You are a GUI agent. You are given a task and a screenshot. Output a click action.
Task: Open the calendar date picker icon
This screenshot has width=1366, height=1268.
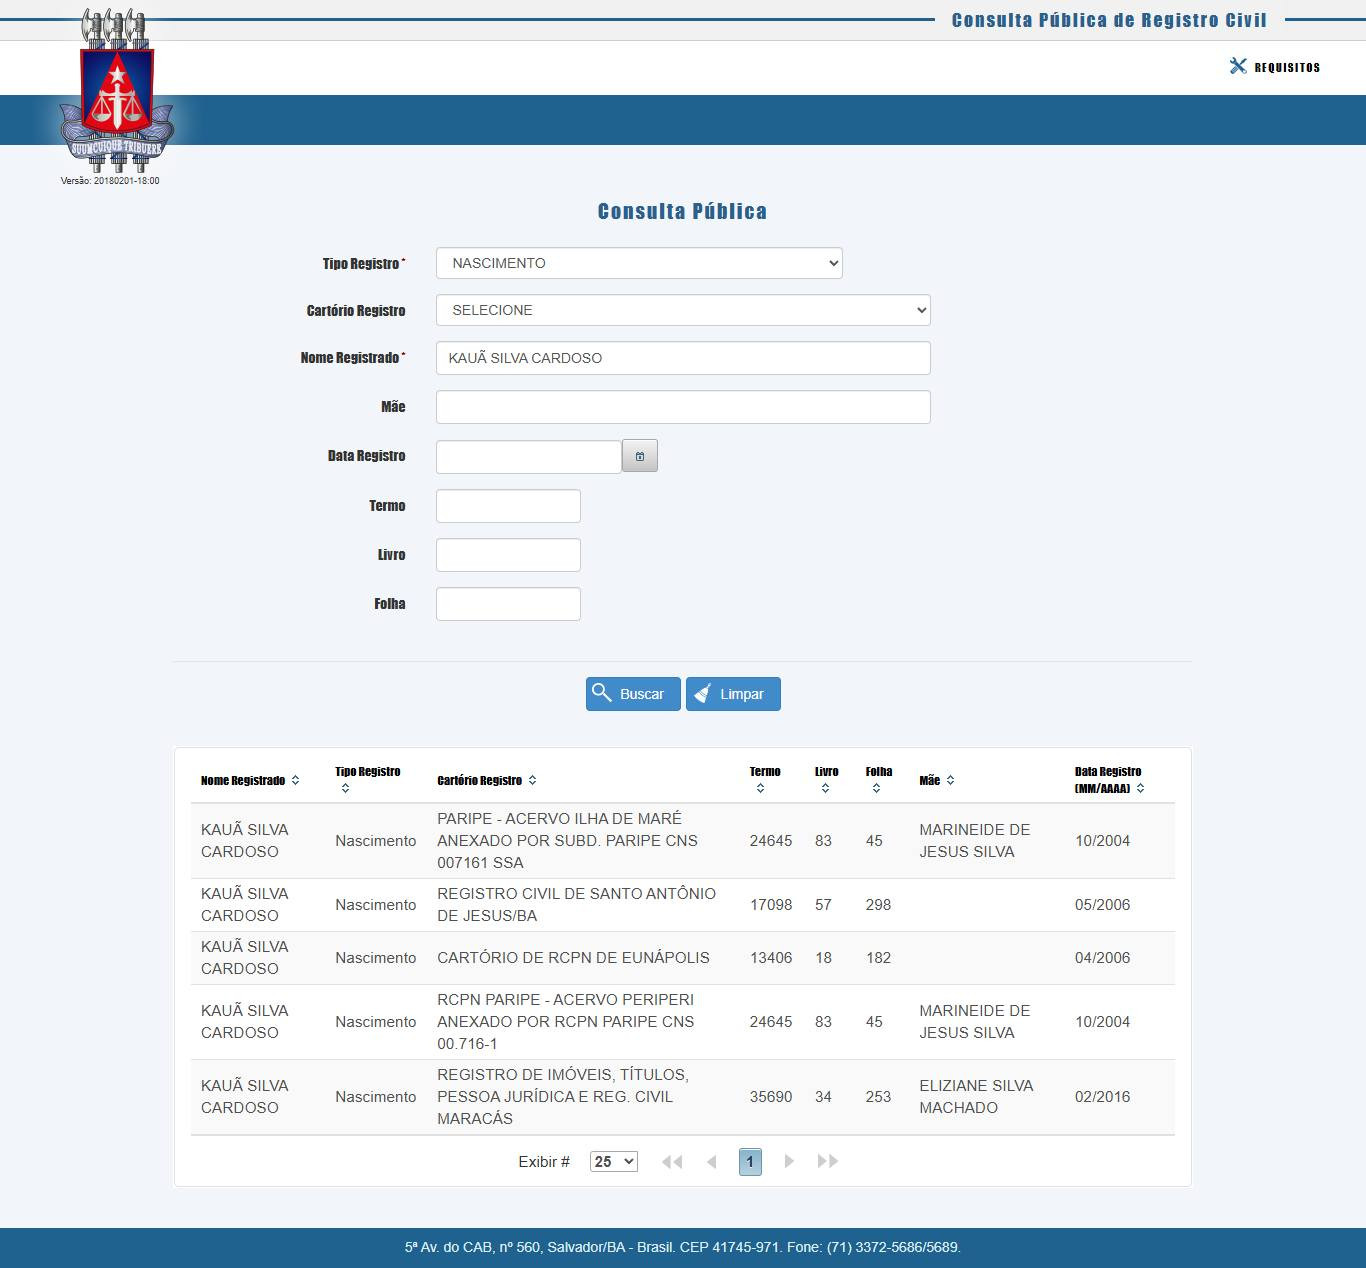639,456
